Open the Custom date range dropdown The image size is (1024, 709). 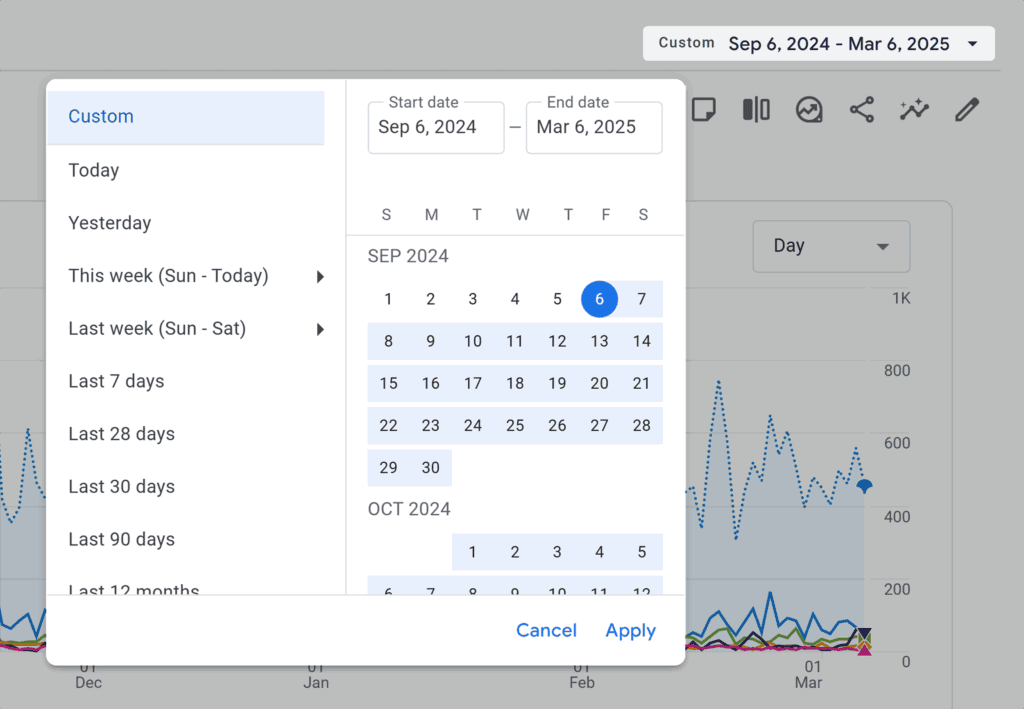click(818, 43)
